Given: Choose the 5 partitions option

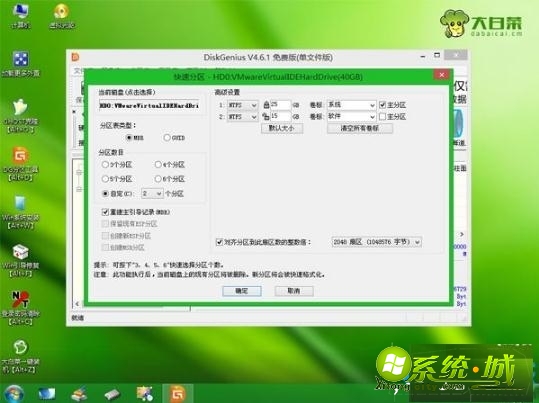Looking at the screenshot, I should tap(105, 179).
